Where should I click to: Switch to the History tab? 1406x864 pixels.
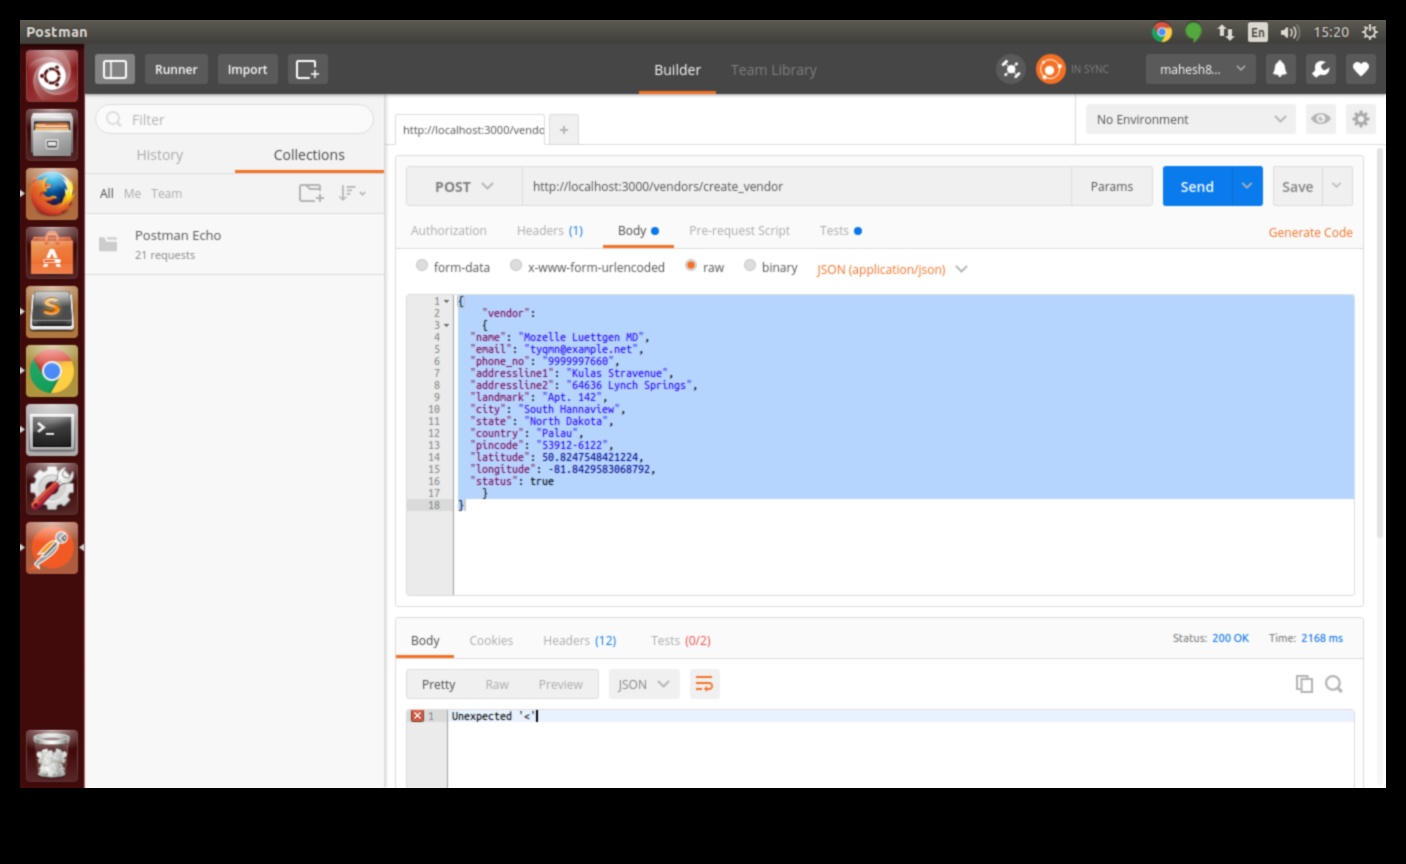(x=160, y=155)
